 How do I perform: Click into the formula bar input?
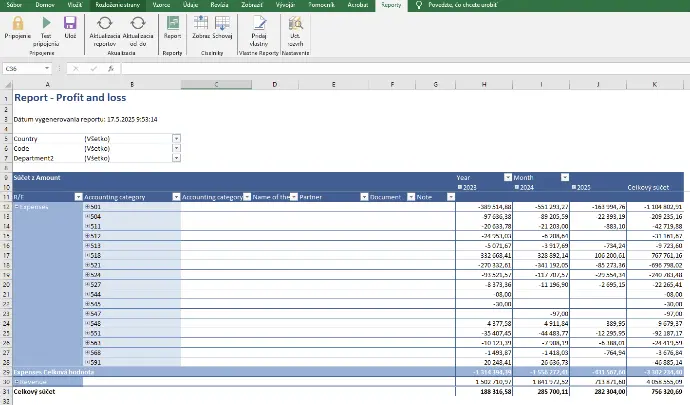tap(405, 69)
